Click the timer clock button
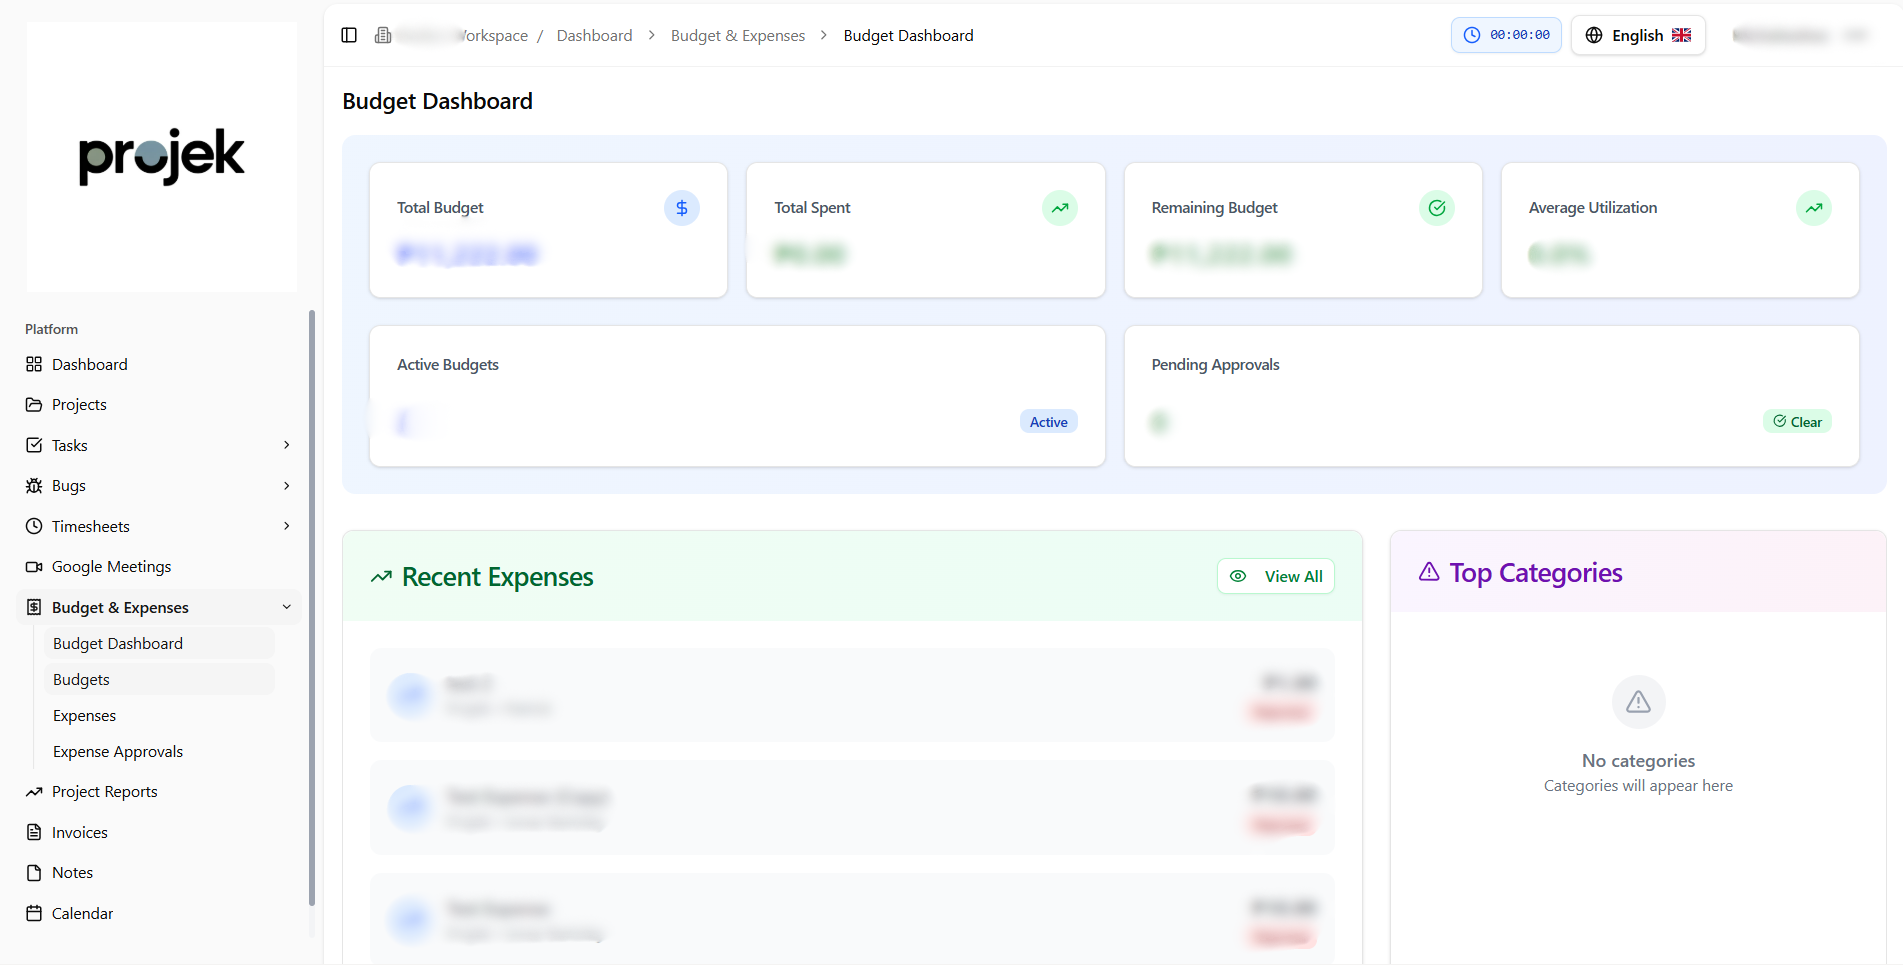Viewport: 1903px width, 965px height. pyautogui.click(x=1505, y=35)
